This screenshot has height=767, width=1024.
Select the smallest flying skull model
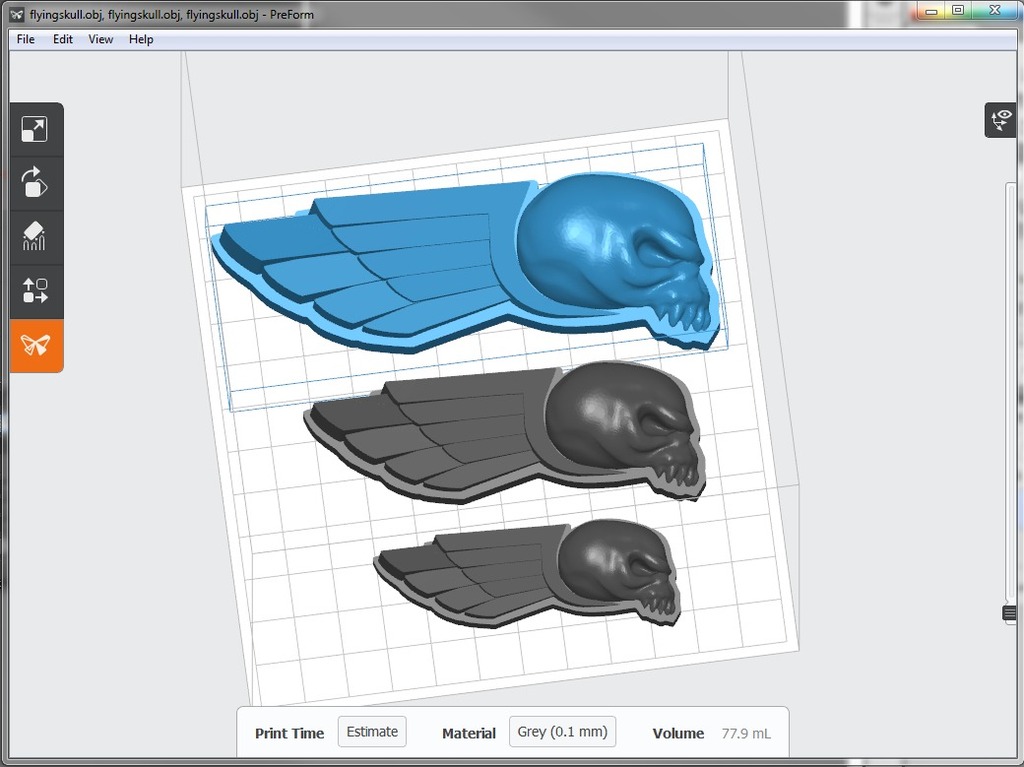pos(528,574)
